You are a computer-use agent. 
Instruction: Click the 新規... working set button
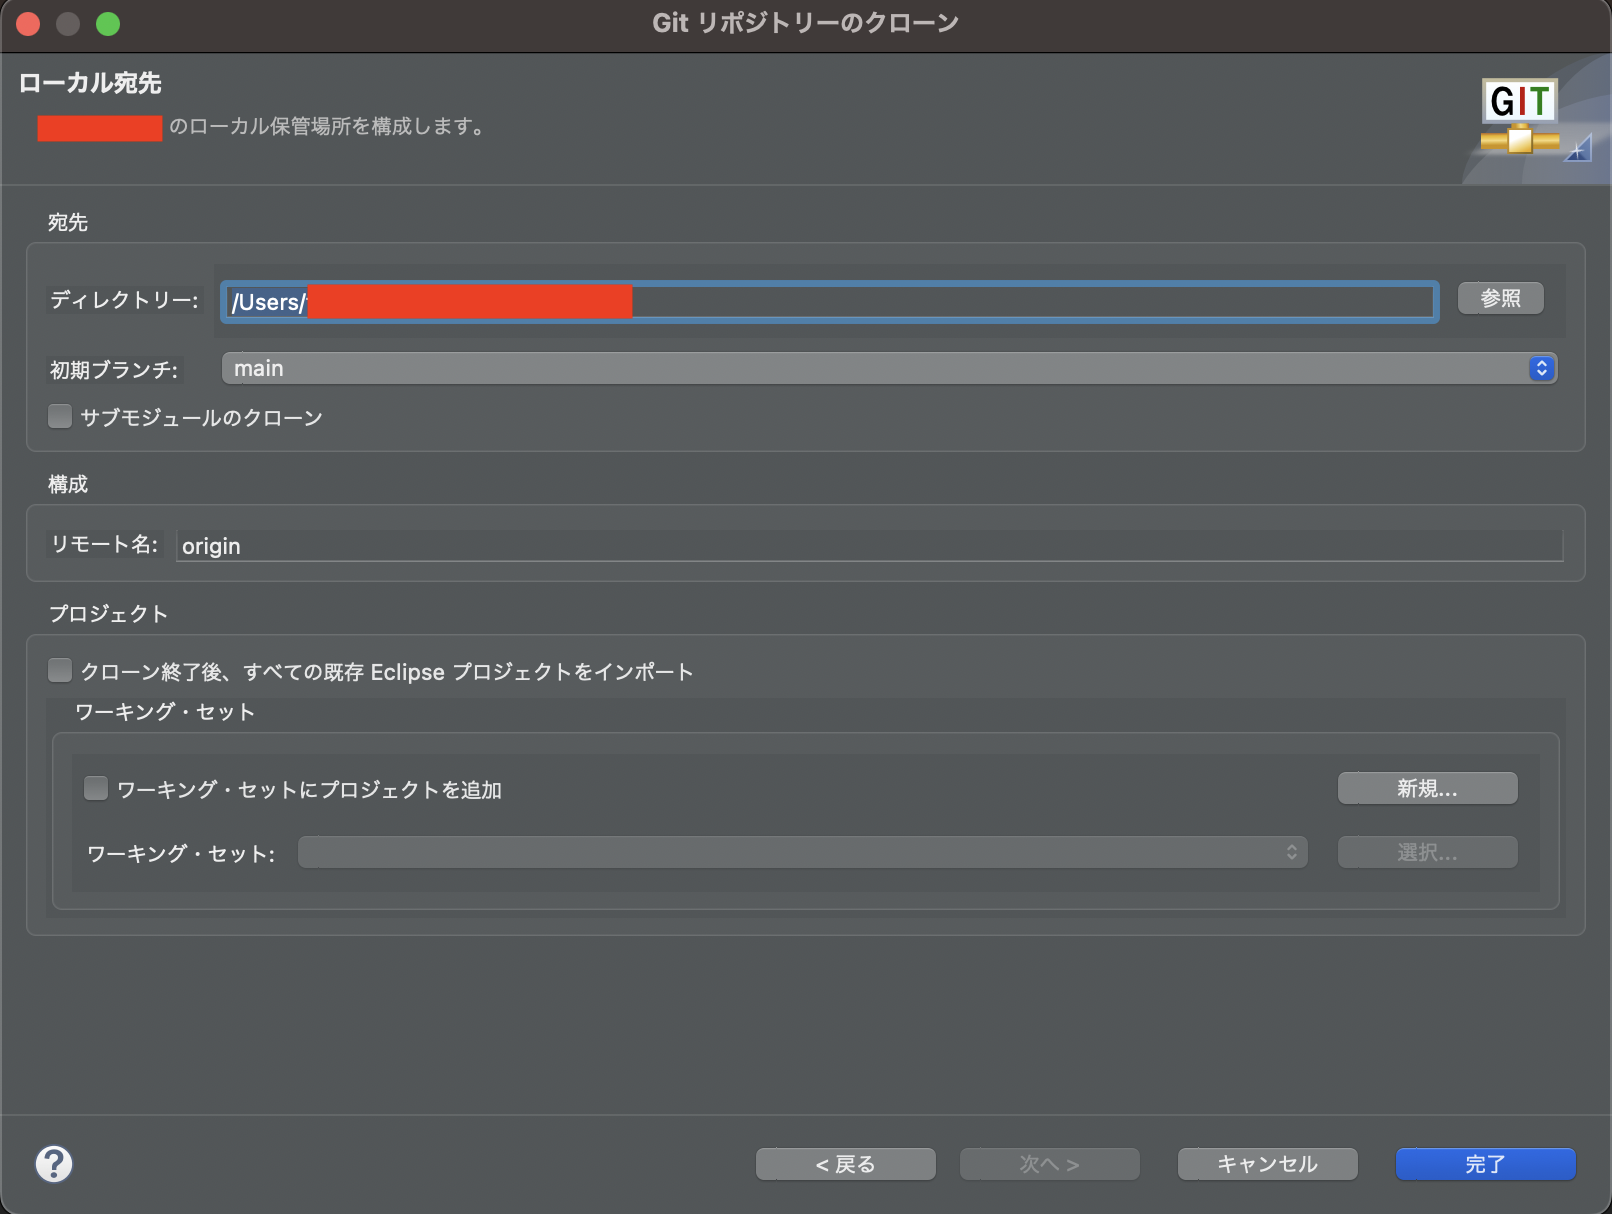1427,788
